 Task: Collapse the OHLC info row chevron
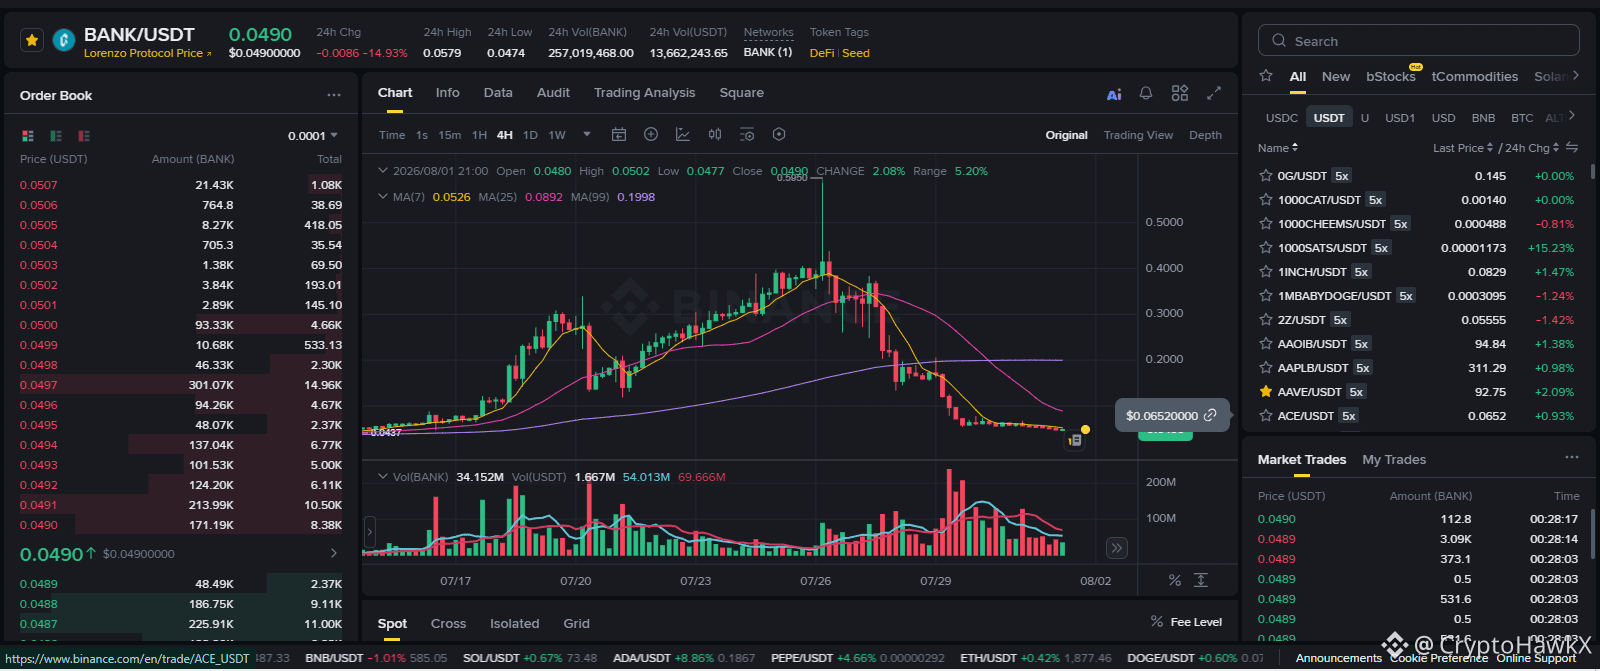(382, 171)
